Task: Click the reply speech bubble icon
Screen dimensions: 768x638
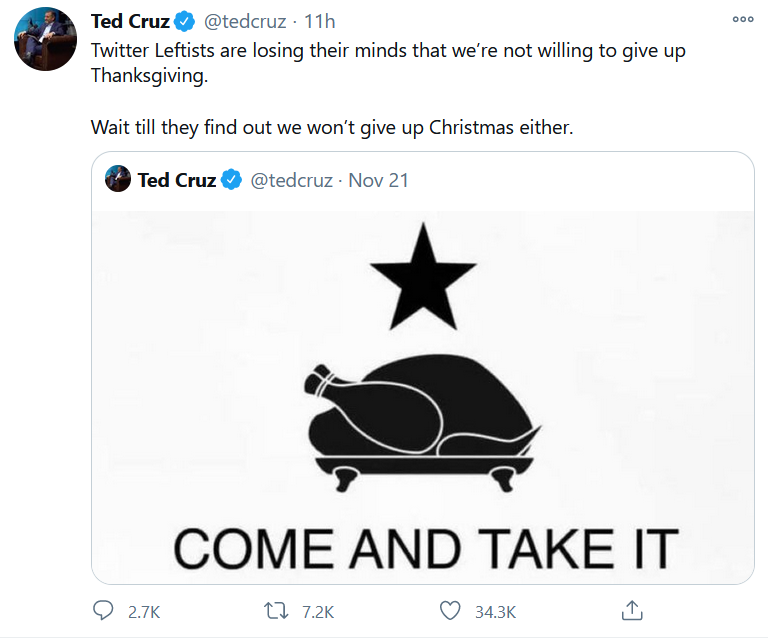Action: [x=103, y=610]
